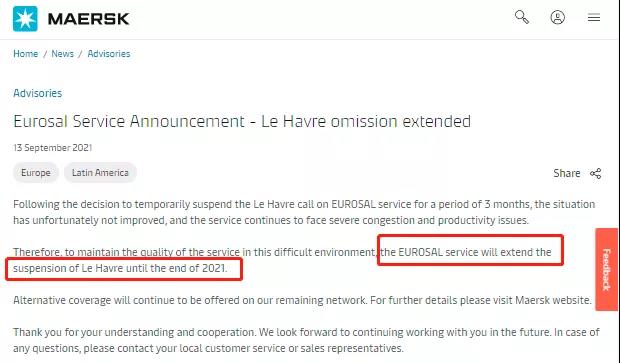Image resolution: width=620 pixels, height=363 pixels.
Task: Click the "Thank you for your understanding" paragraph
Action: tap(306, 340)
